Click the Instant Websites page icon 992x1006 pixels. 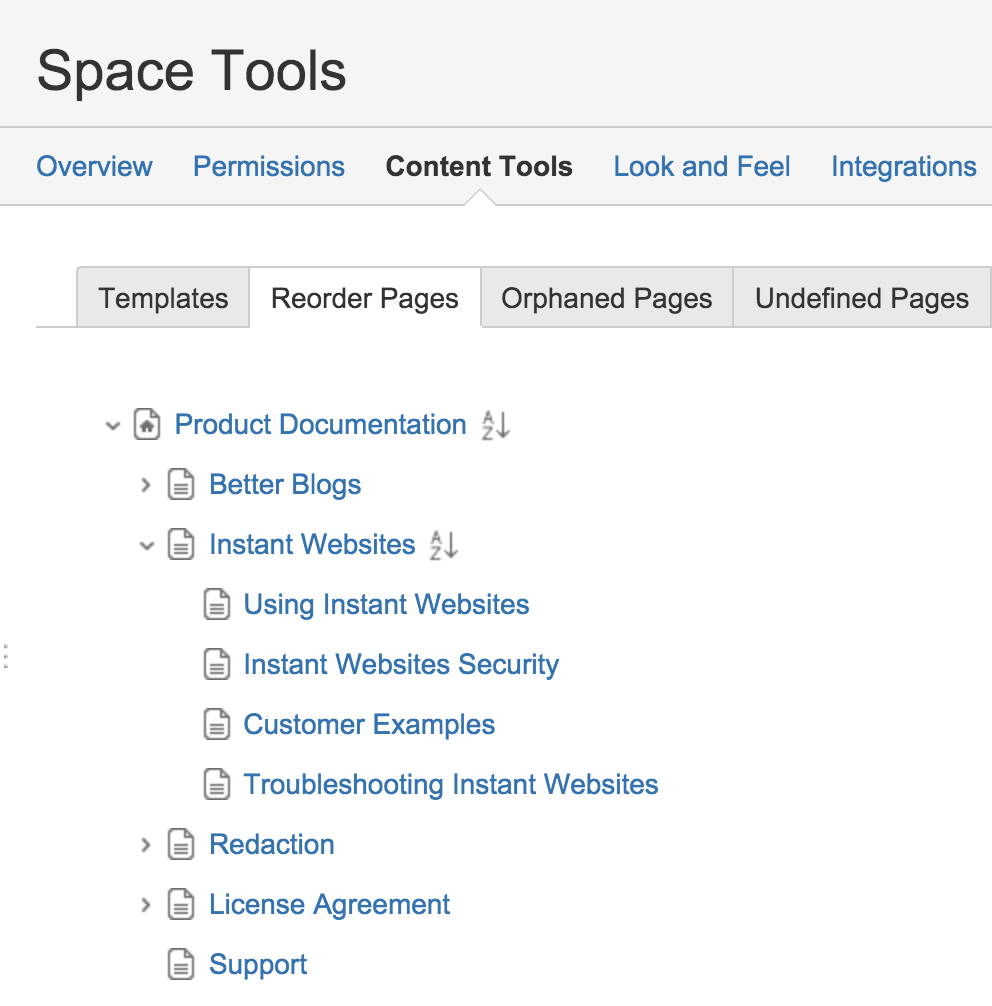tap(181, 545)
